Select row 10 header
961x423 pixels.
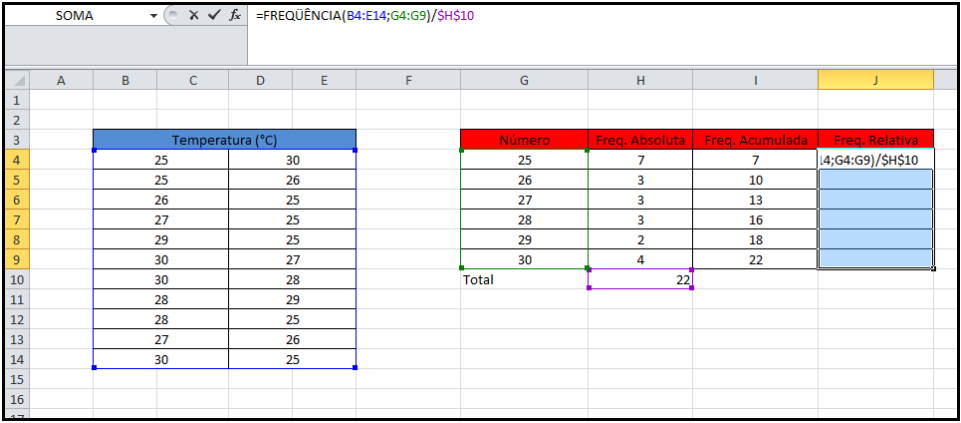pos(15,280)
